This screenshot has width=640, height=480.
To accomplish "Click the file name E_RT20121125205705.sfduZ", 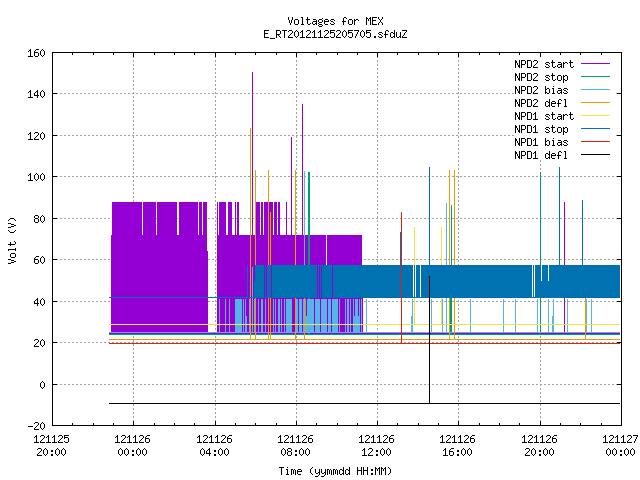I will (x=335, y=34).
